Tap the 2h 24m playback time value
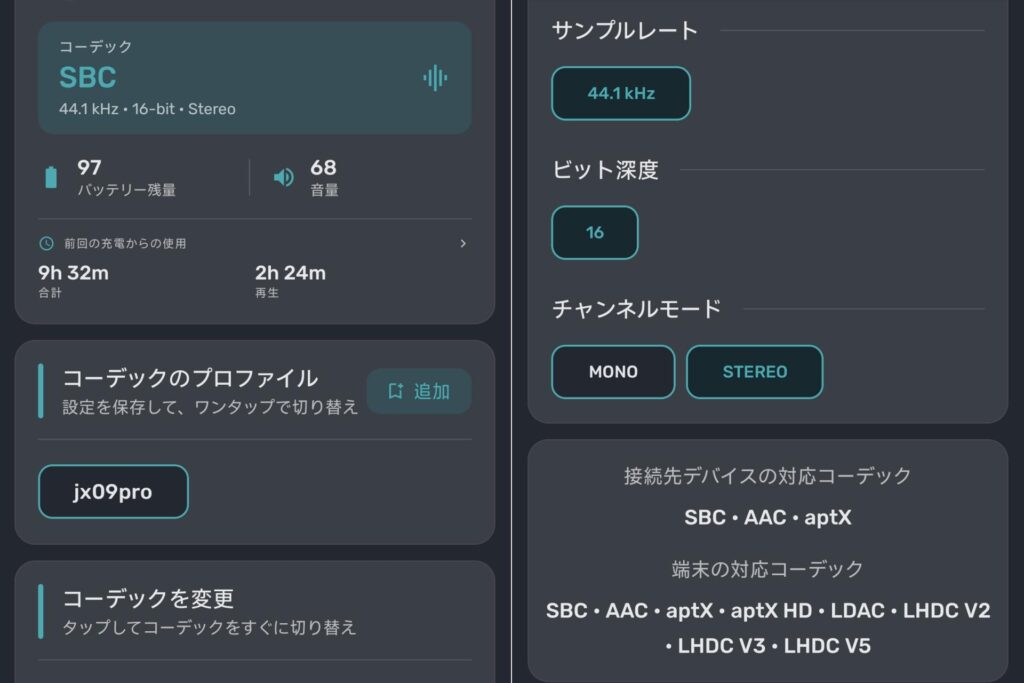 tap(290, 273)
